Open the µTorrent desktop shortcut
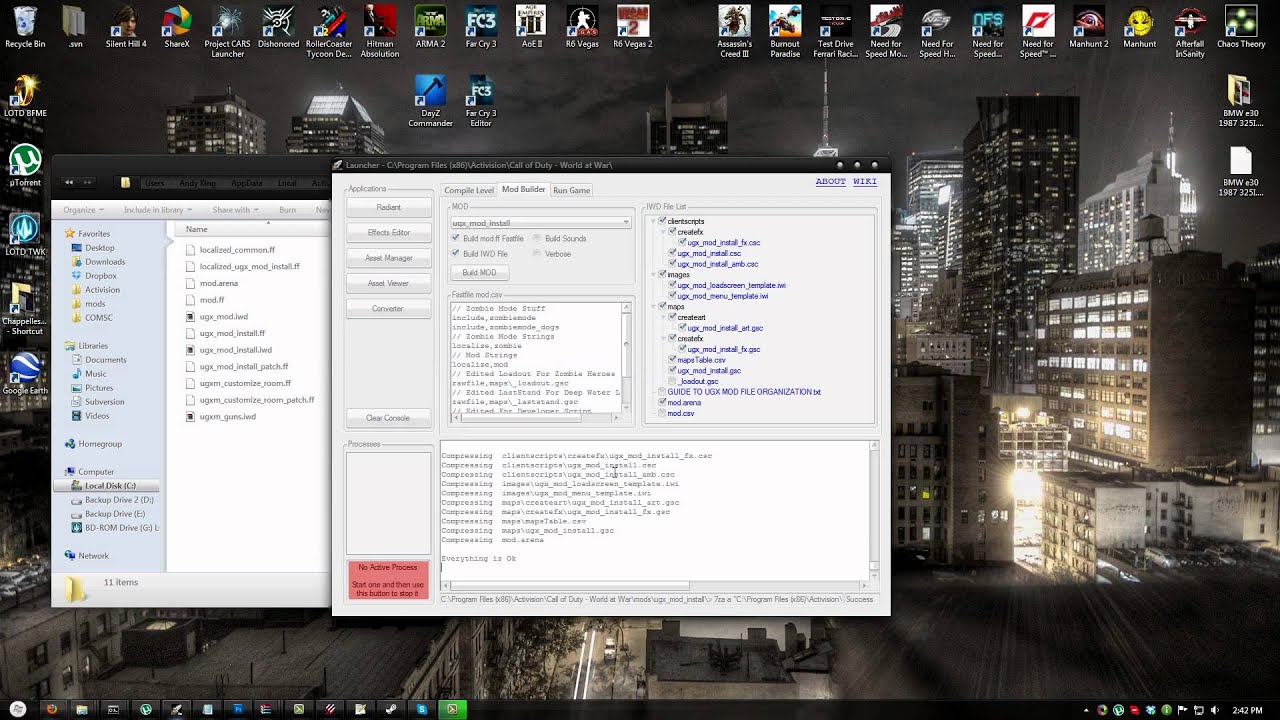This screenshot has width=1280, height=720. point(25,166)
